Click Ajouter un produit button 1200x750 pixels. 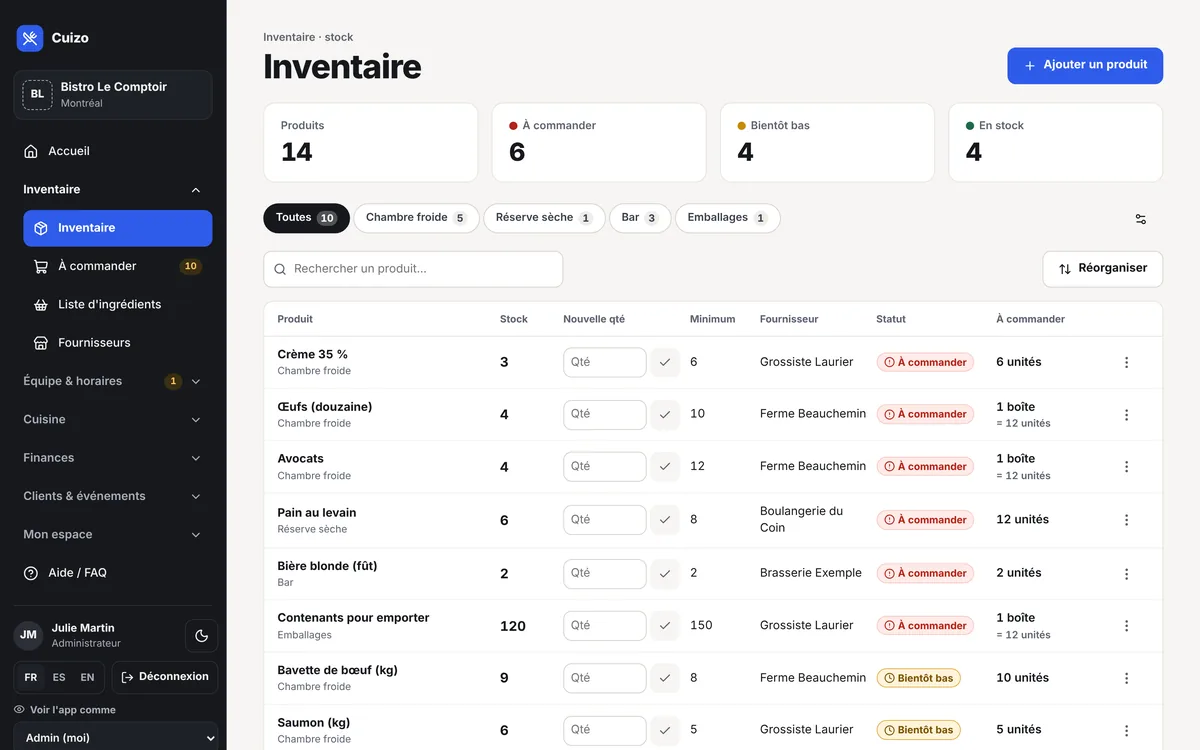tap(1085, 65)
